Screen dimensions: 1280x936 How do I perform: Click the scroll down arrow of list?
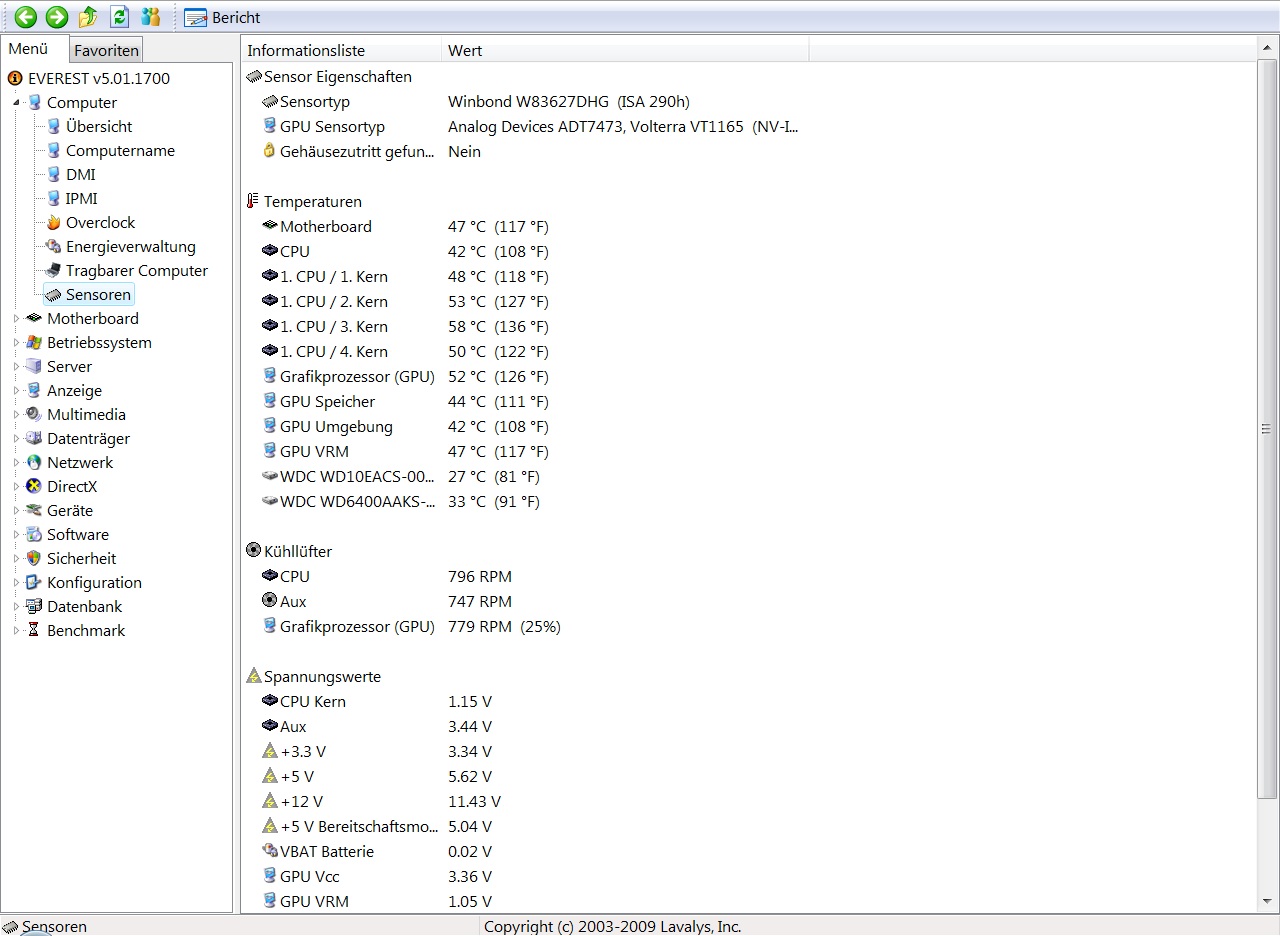pos(1267,902)
